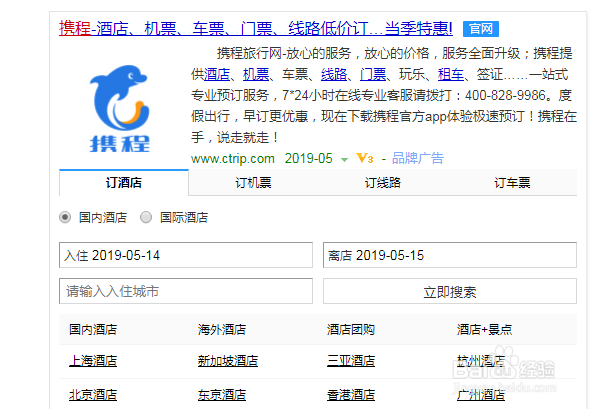590x409 pixels.
Task: Focus the 请输入入住城市 city field
Action: point(186,291)
